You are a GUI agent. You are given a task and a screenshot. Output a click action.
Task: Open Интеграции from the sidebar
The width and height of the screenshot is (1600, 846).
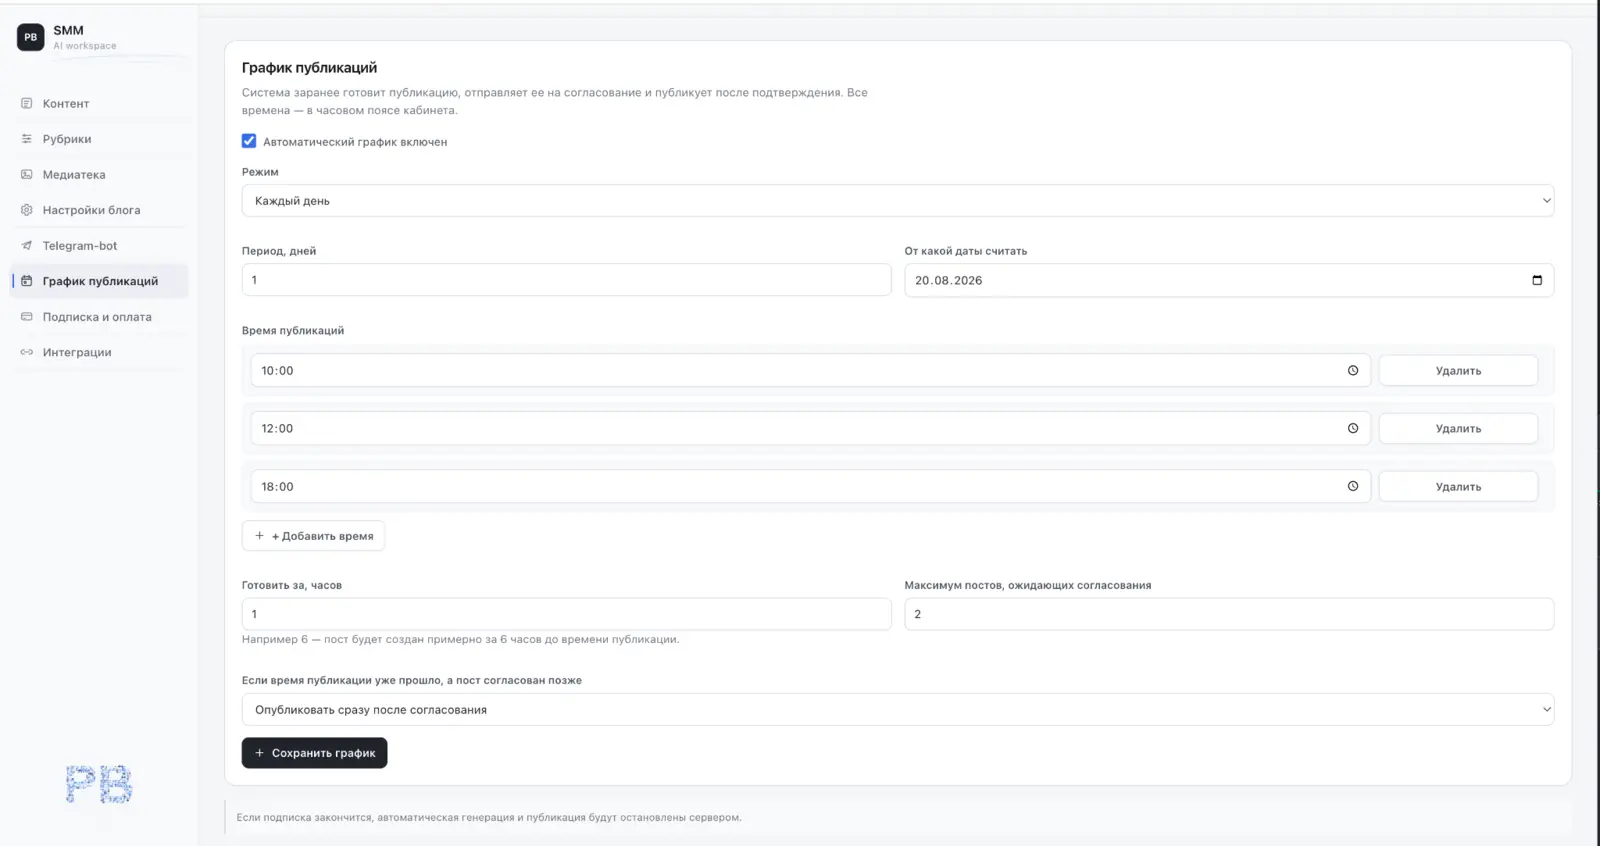(99, 352)
